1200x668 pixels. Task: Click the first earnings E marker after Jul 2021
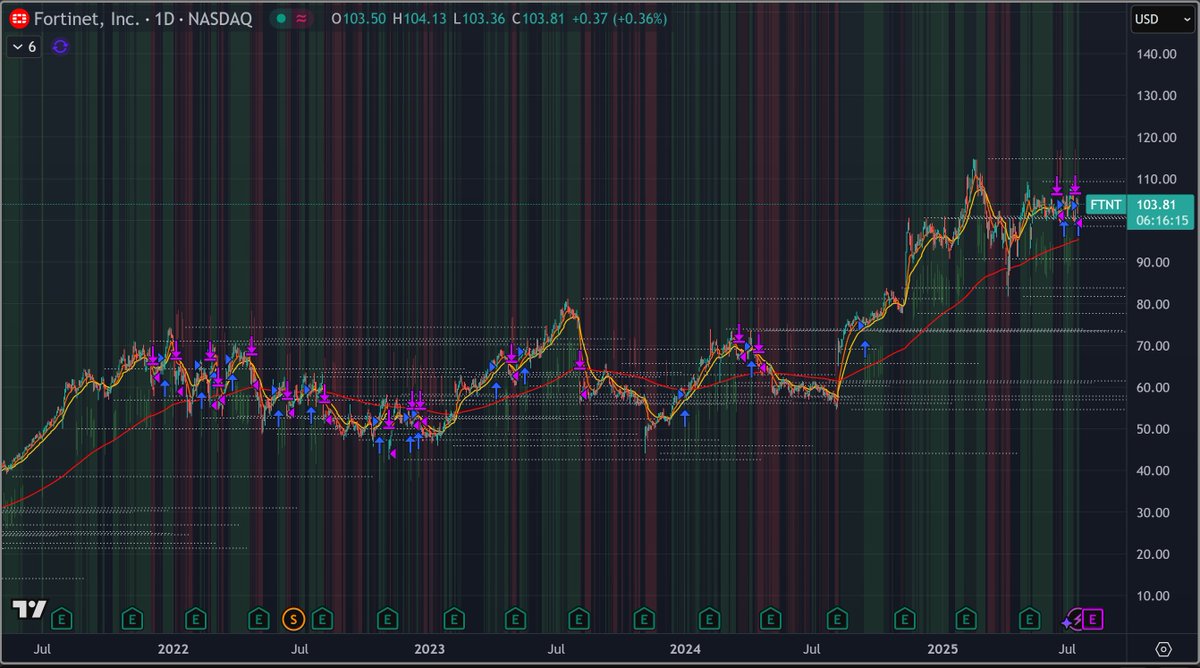(x=62, y=619)
